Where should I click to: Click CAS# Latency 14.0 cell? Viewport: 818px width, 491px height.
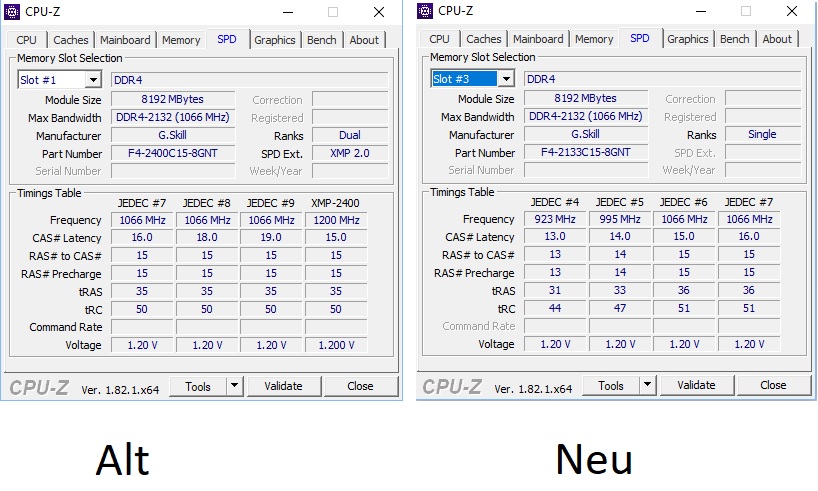[x=620, y=236]
